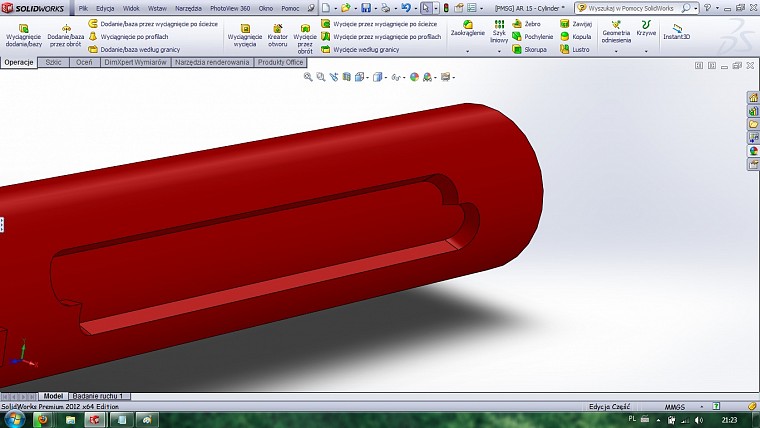
Task: Open the Wstaw menu
Action: pos(157,8)
